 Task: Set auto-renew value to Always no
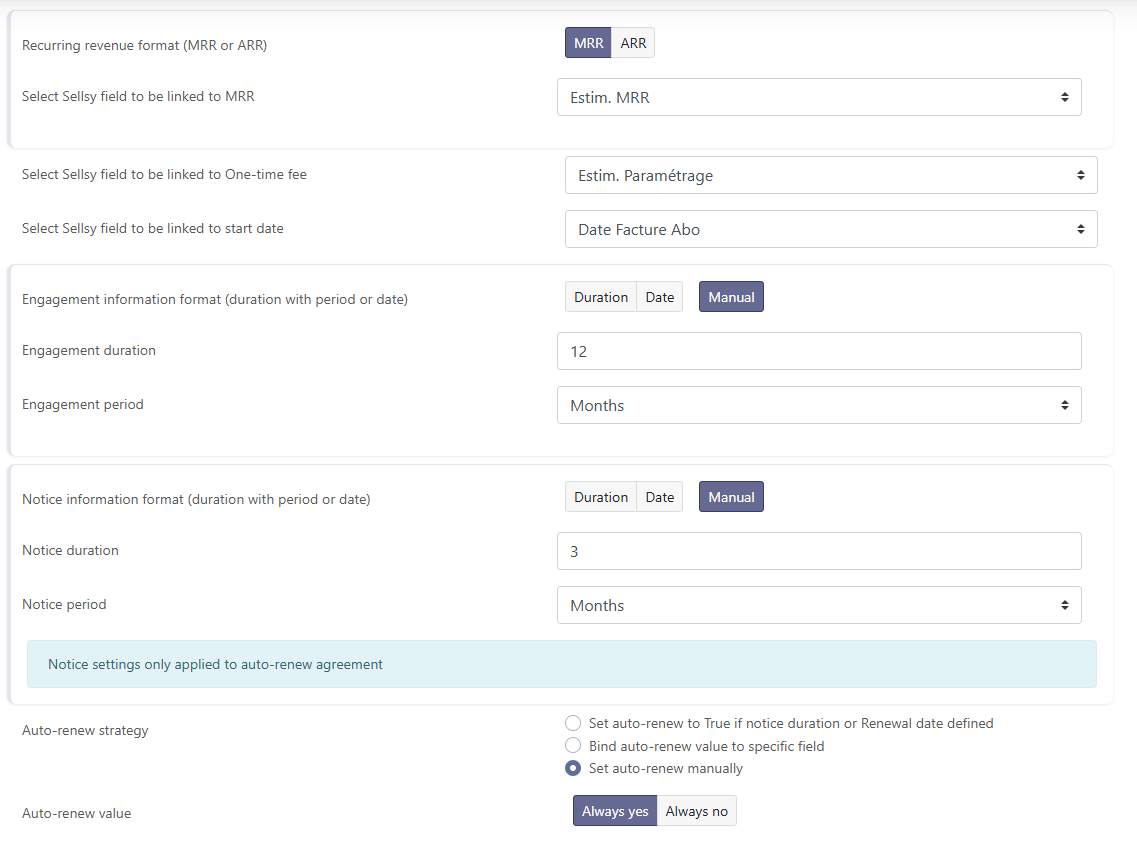[696, 811]
